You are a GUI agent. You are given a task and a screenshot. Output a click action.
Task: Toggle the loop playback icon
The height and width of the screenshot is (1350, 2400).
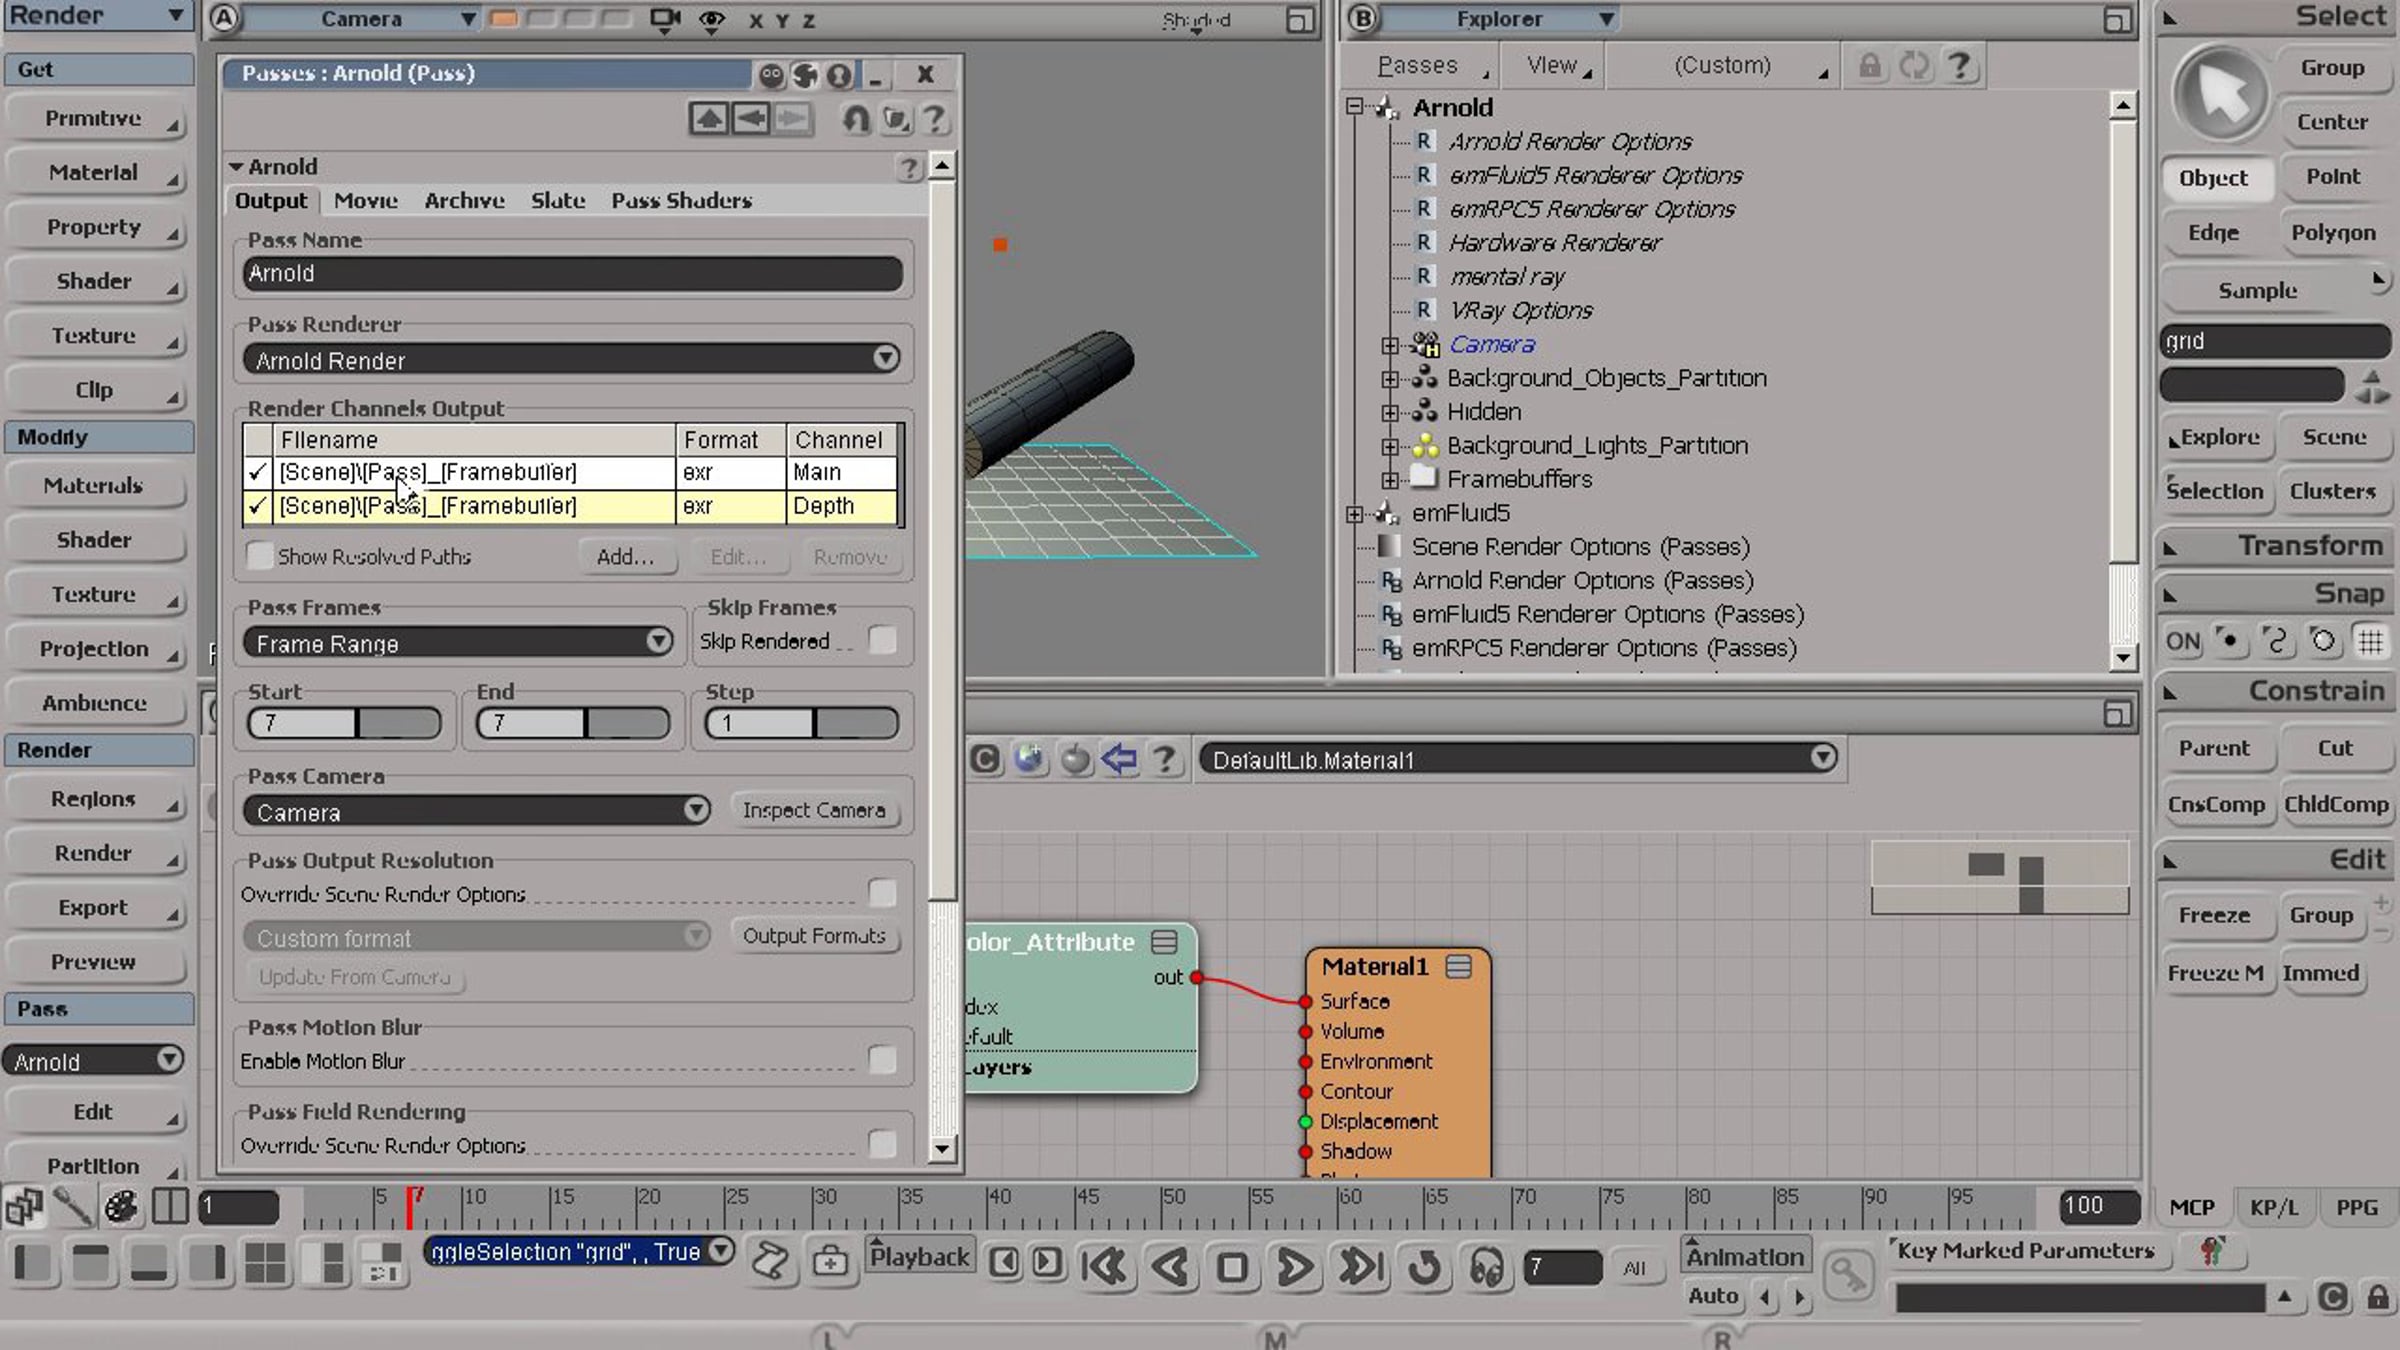click(x=1424, y=1267)
